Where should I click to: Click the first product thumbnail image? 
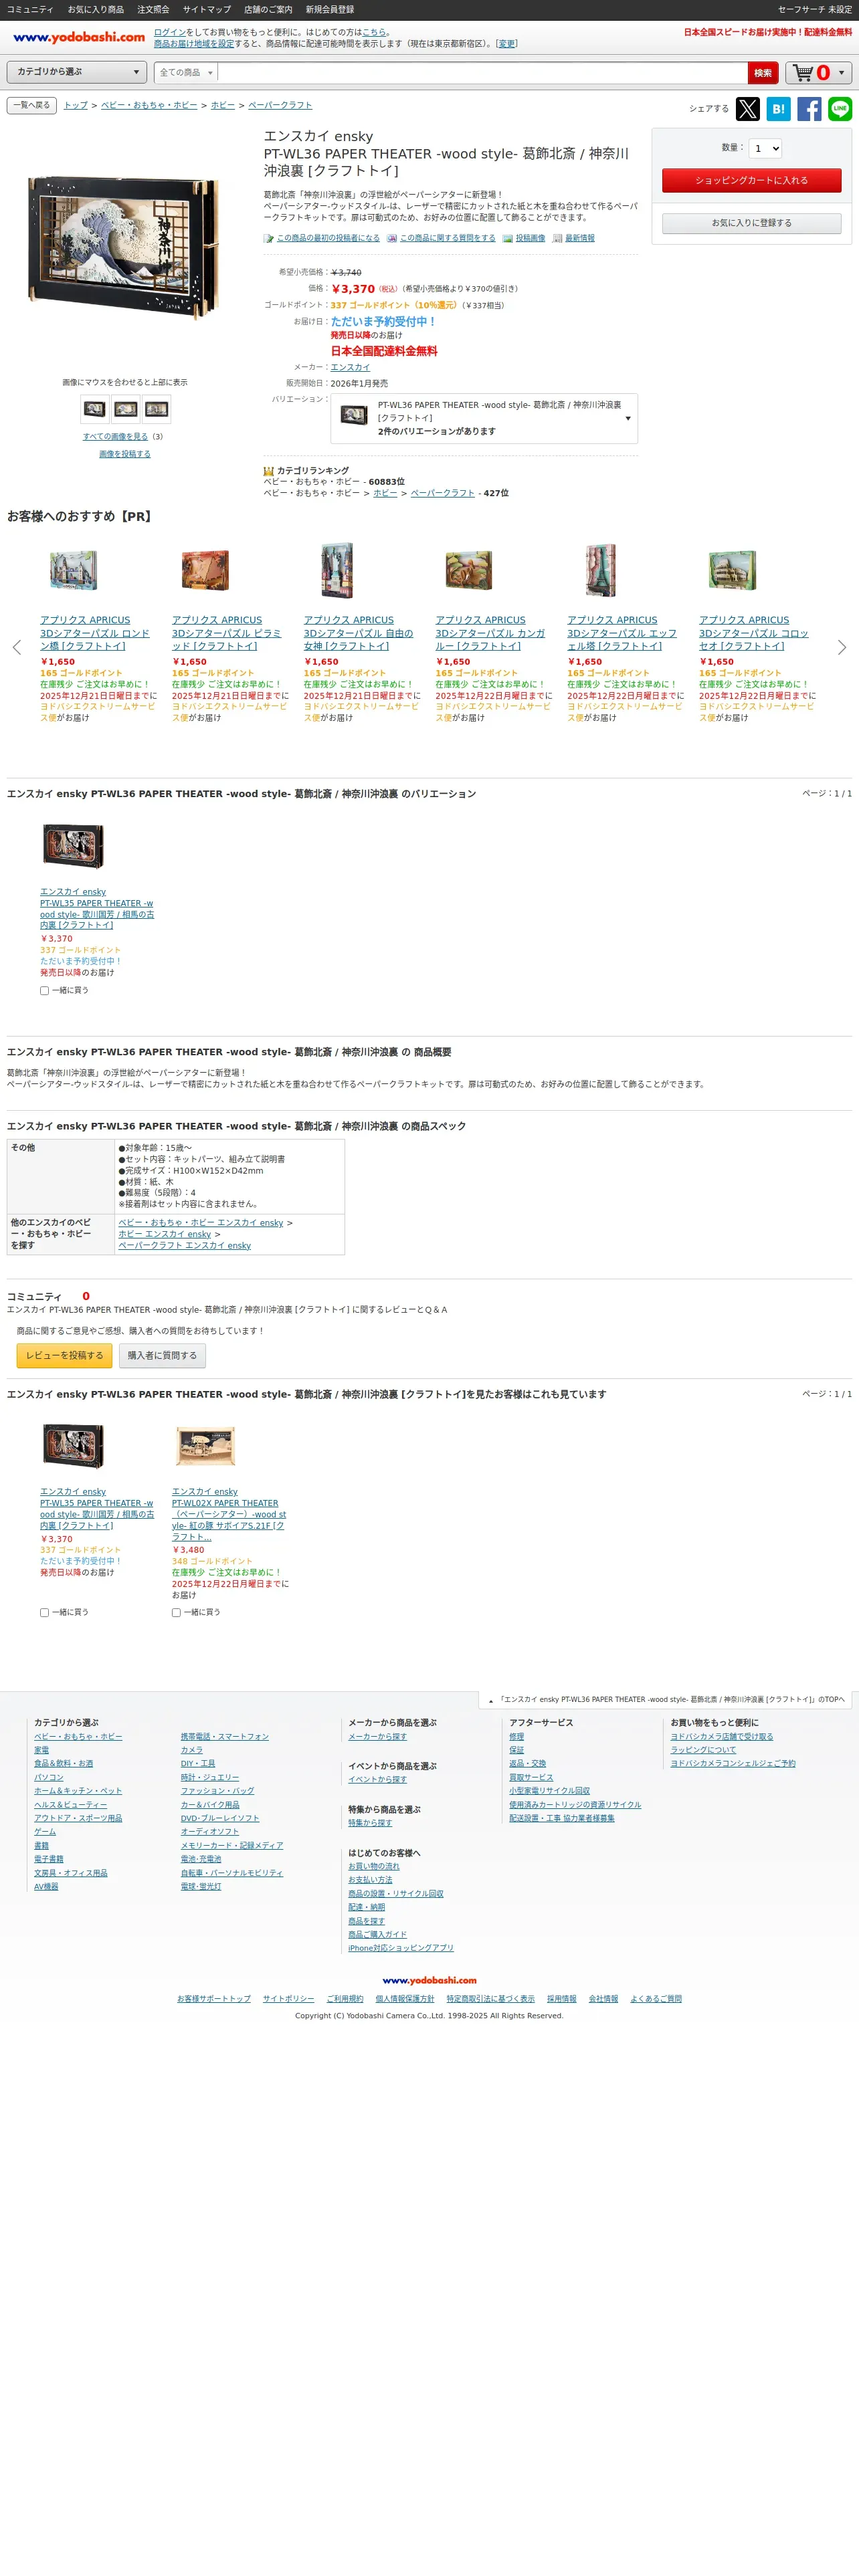click(x=95, y=408)
